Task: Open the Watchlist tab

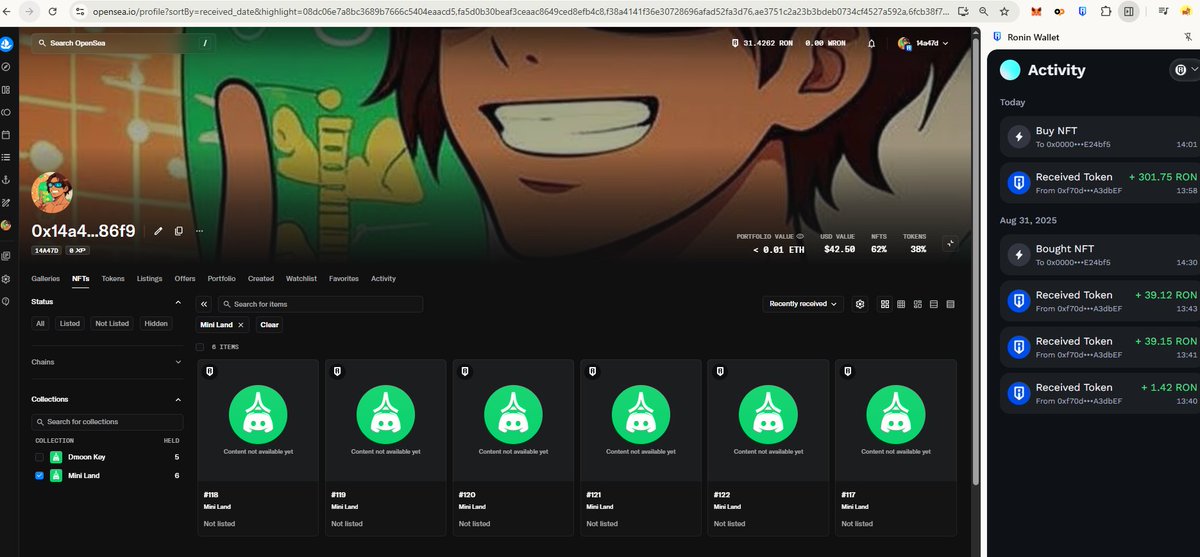Action: pyautogui.click(x=301, y=279)
